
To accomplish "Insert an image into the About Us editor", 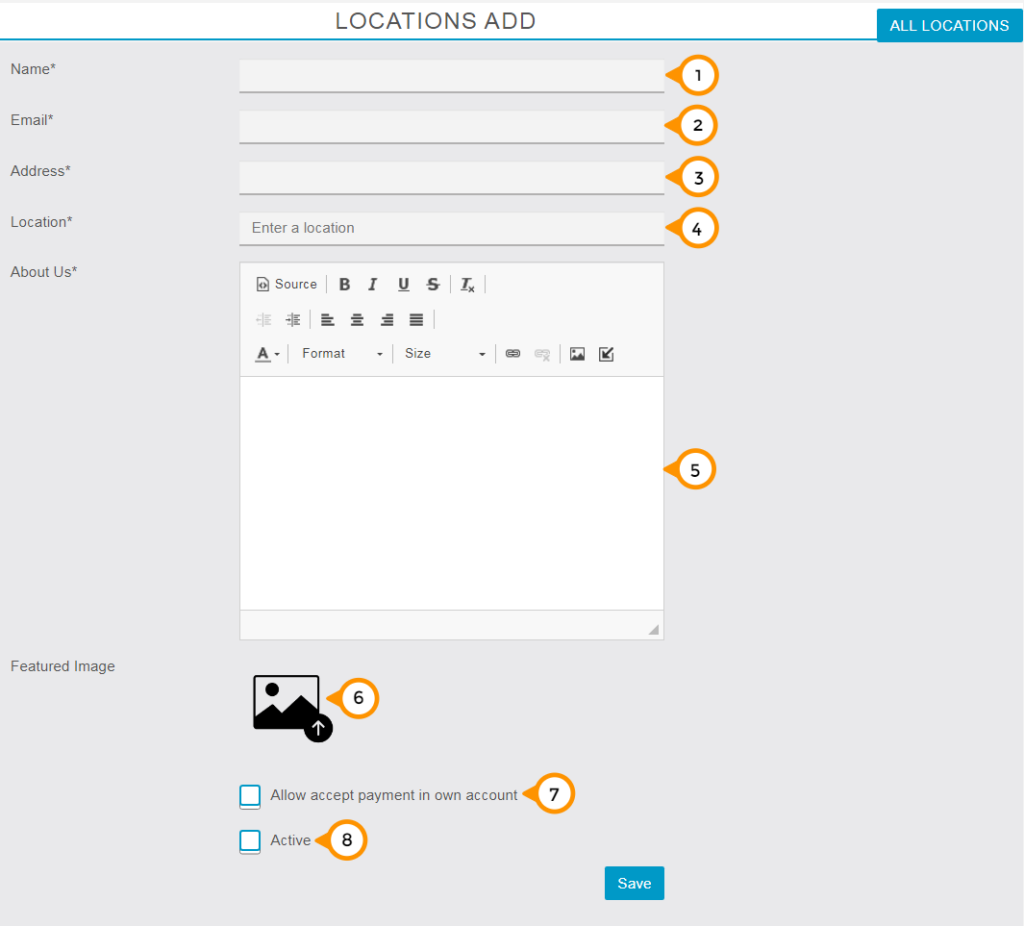I will point(577,353).
